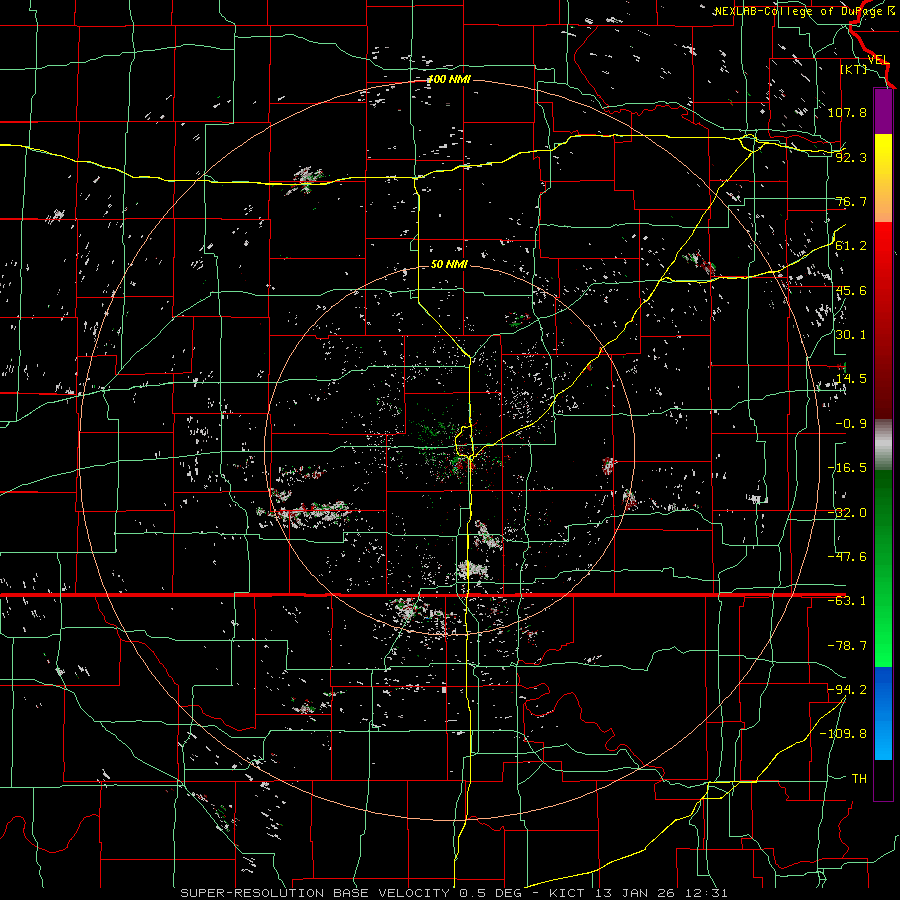Pick the purple segment of the color bar
Screen dimensions: 900x900
pos(883,111)
